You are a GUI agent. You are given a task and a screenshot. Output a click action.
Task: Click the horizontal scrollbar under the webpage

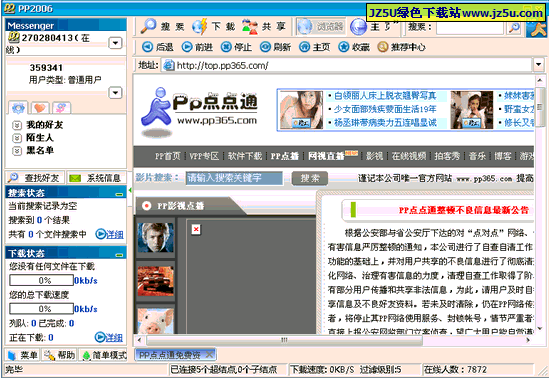[284, 340]
